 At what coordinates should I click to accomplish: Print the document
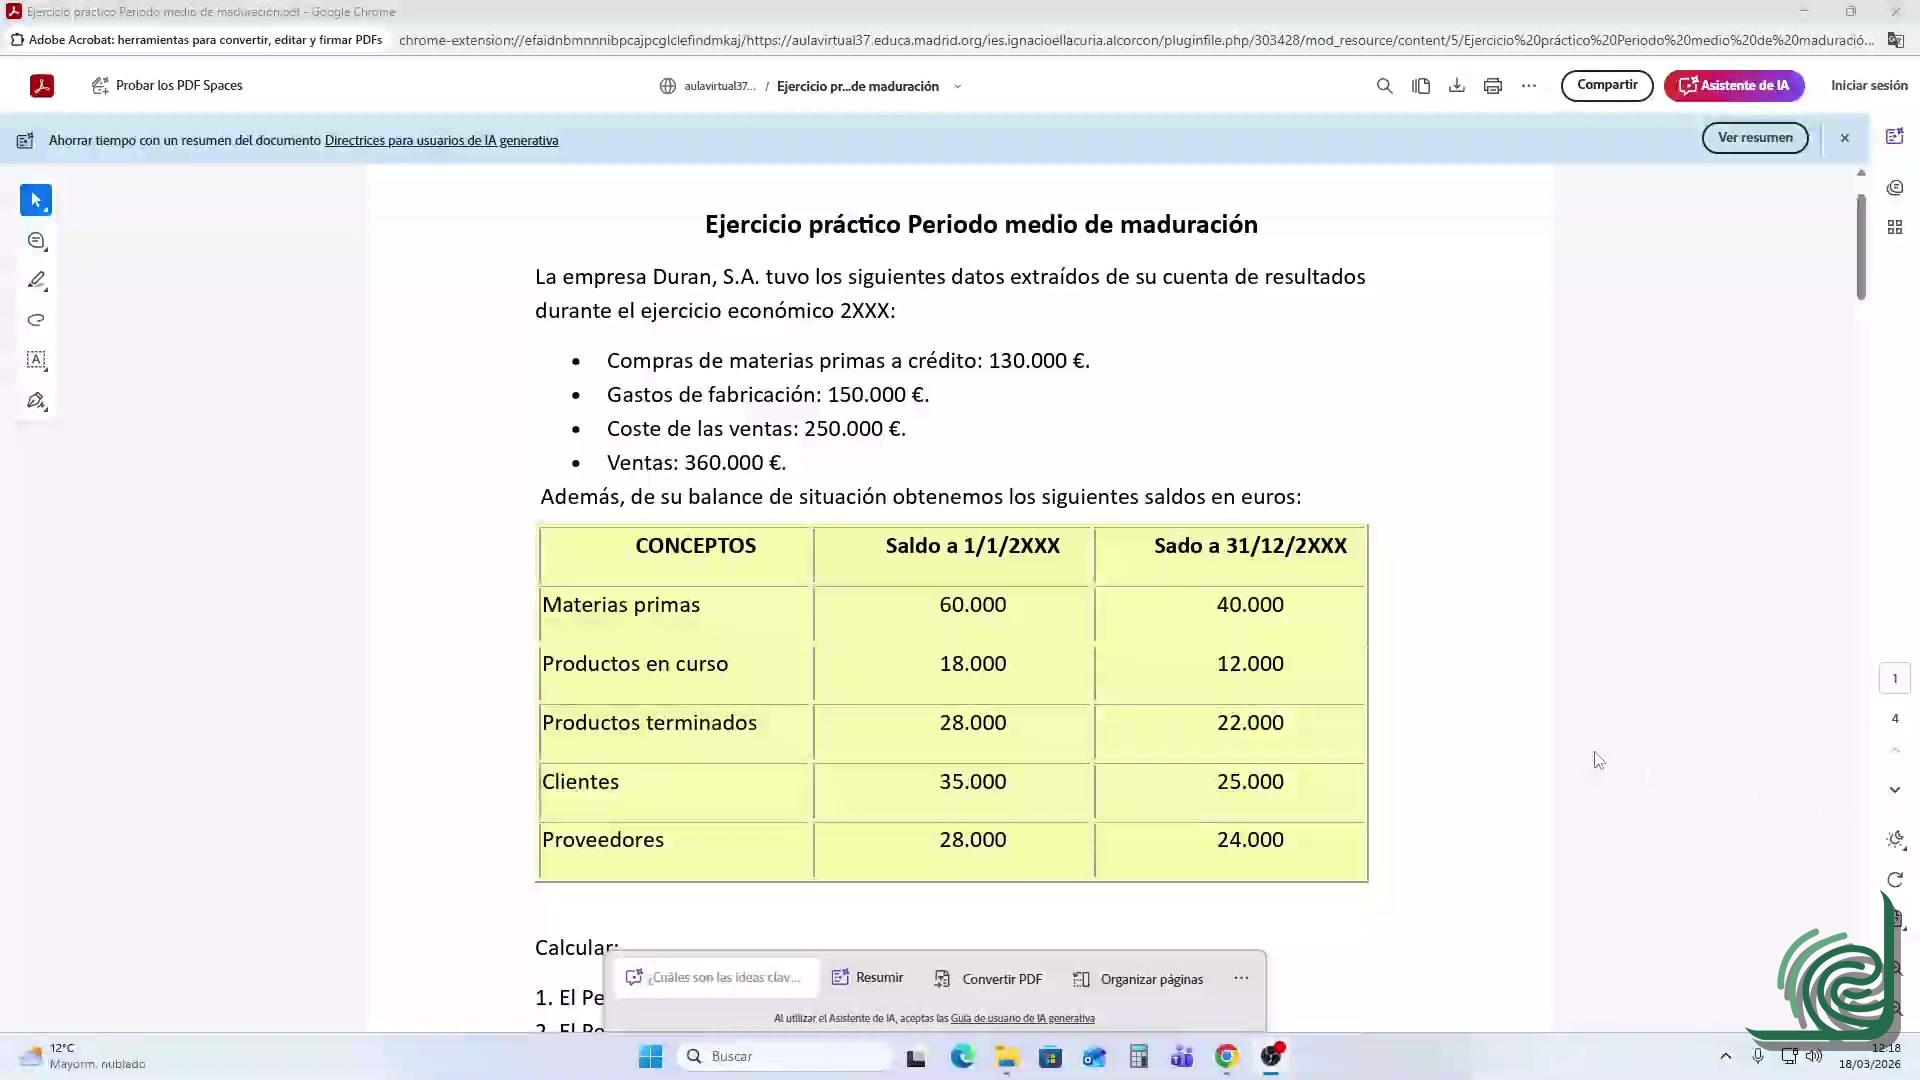click(x=1492, y=86)
